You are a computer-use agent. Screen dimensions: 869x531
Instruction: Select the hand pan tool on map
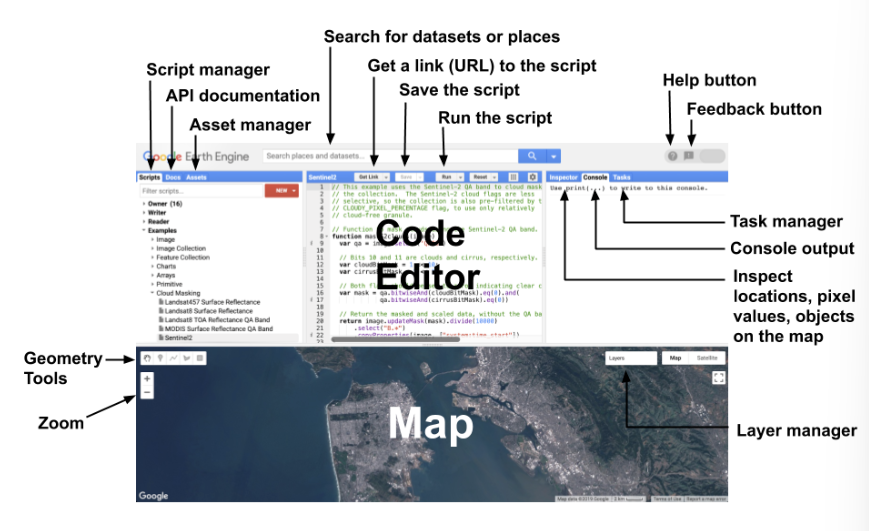[147, 358]
